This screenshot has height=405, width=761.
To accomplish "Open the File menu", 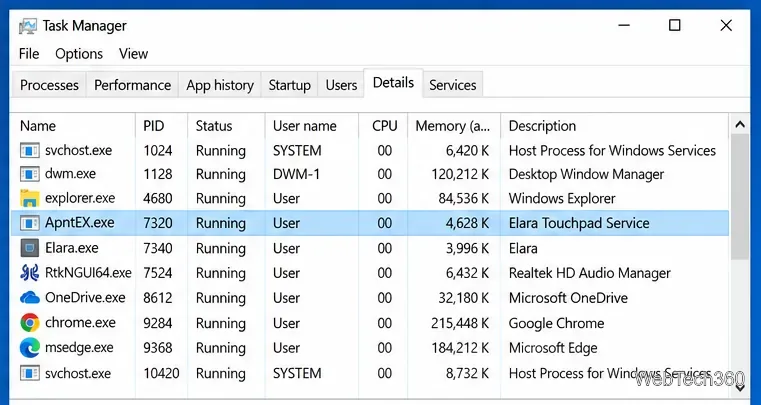I will tap(29, 53).
